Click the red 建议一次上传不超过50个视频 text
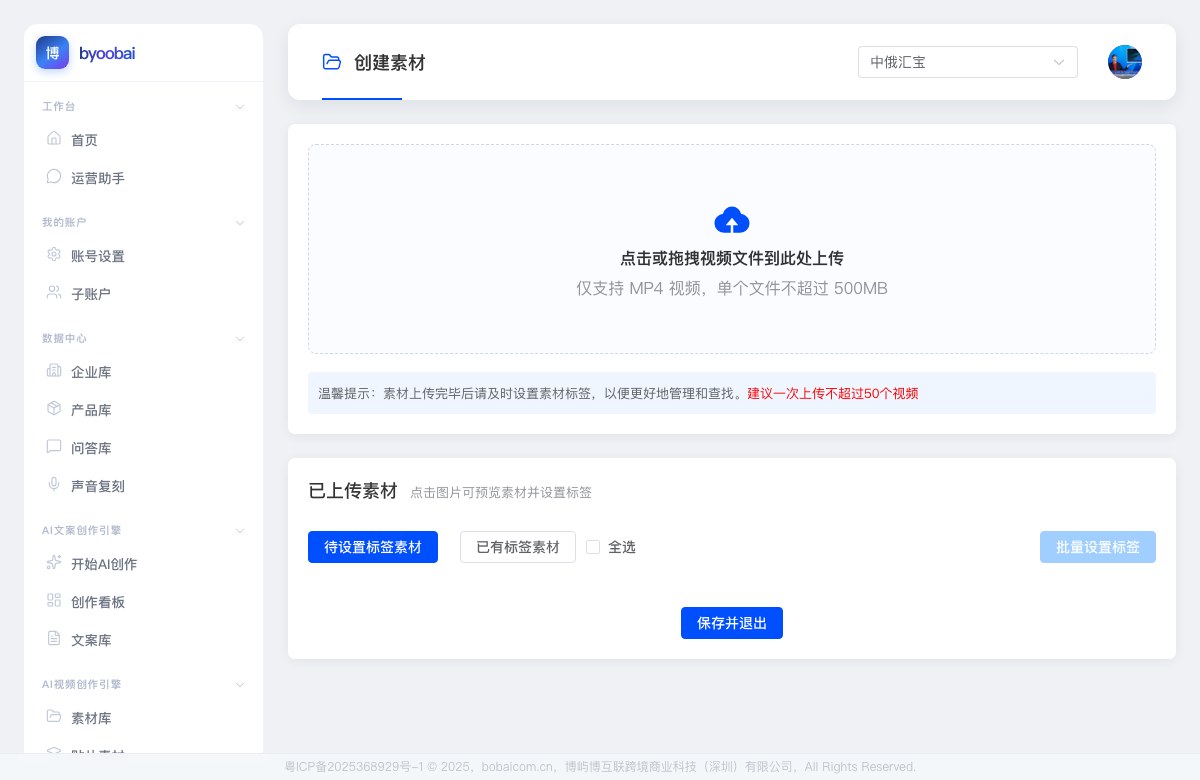The image size is (1200, 780). [833, 393]
